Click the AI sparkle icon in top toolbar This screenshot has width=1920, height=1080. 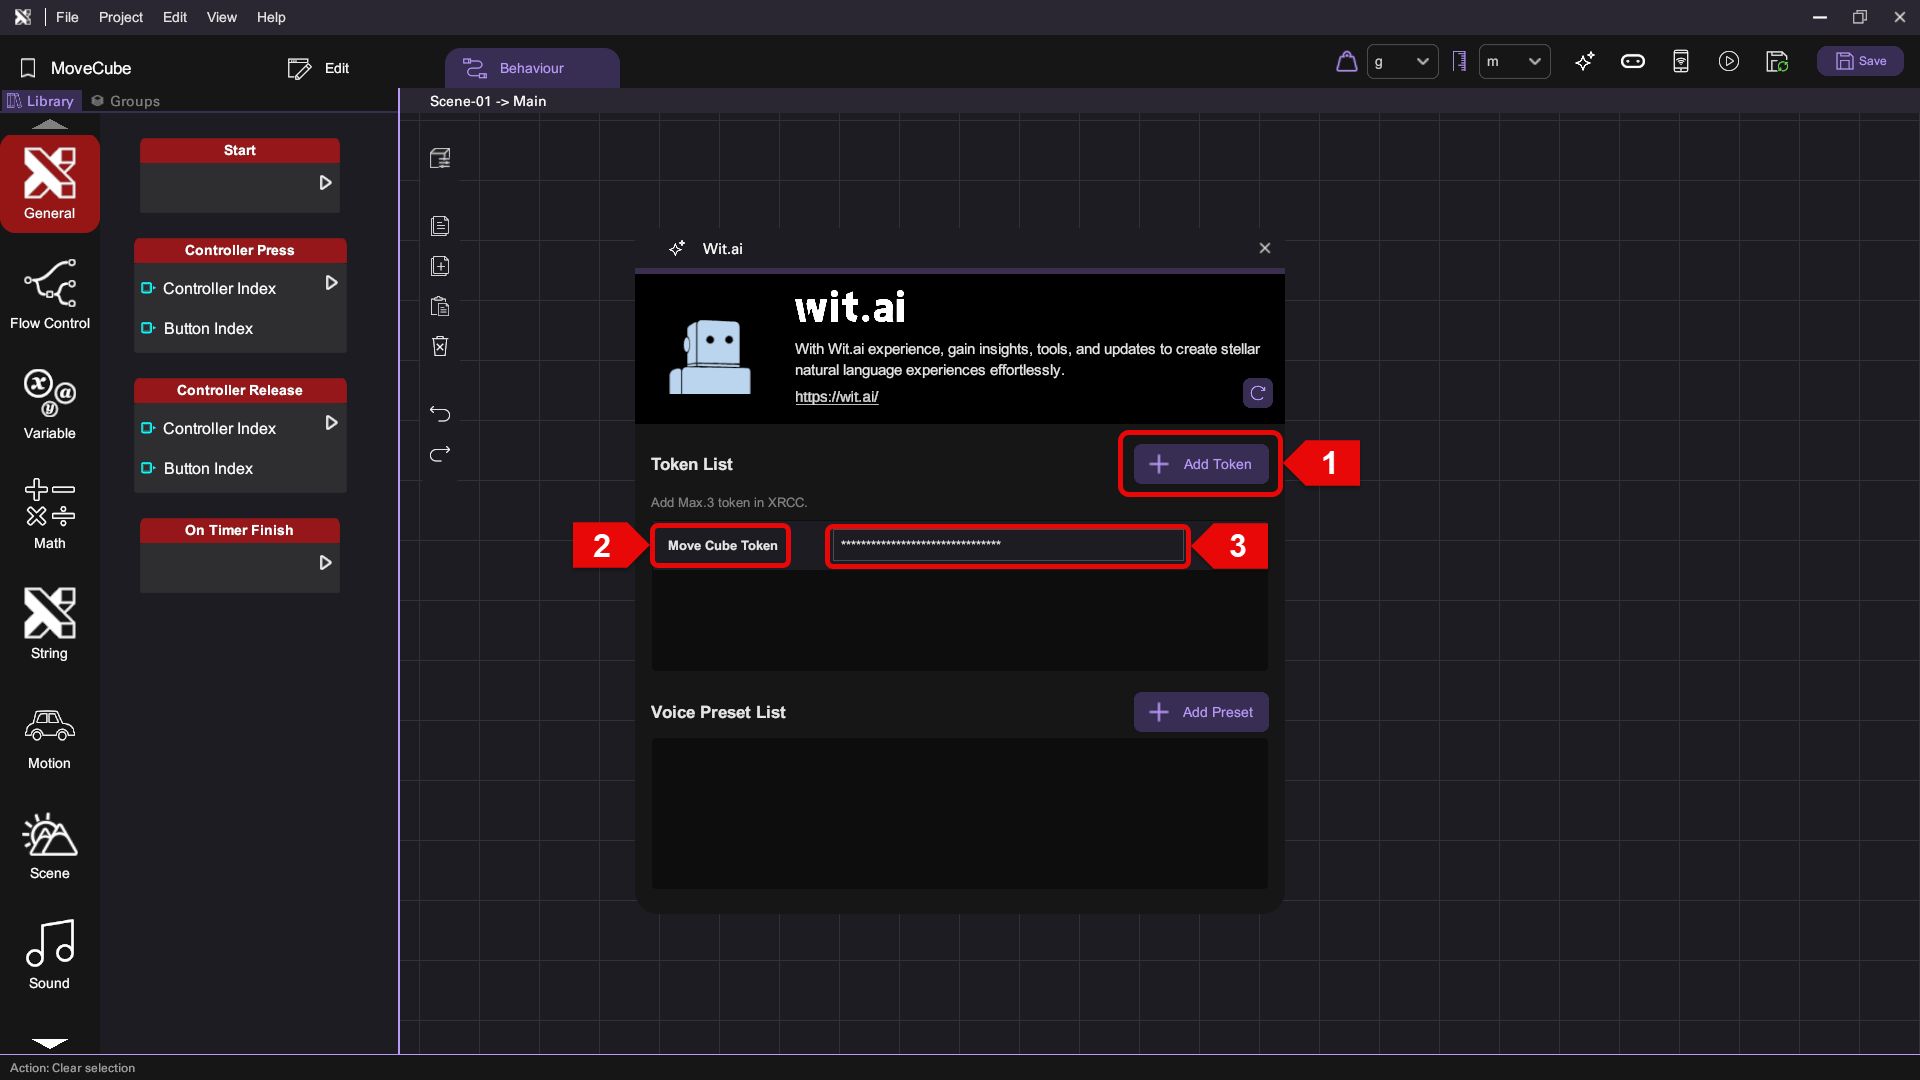tap(1584, 62)
